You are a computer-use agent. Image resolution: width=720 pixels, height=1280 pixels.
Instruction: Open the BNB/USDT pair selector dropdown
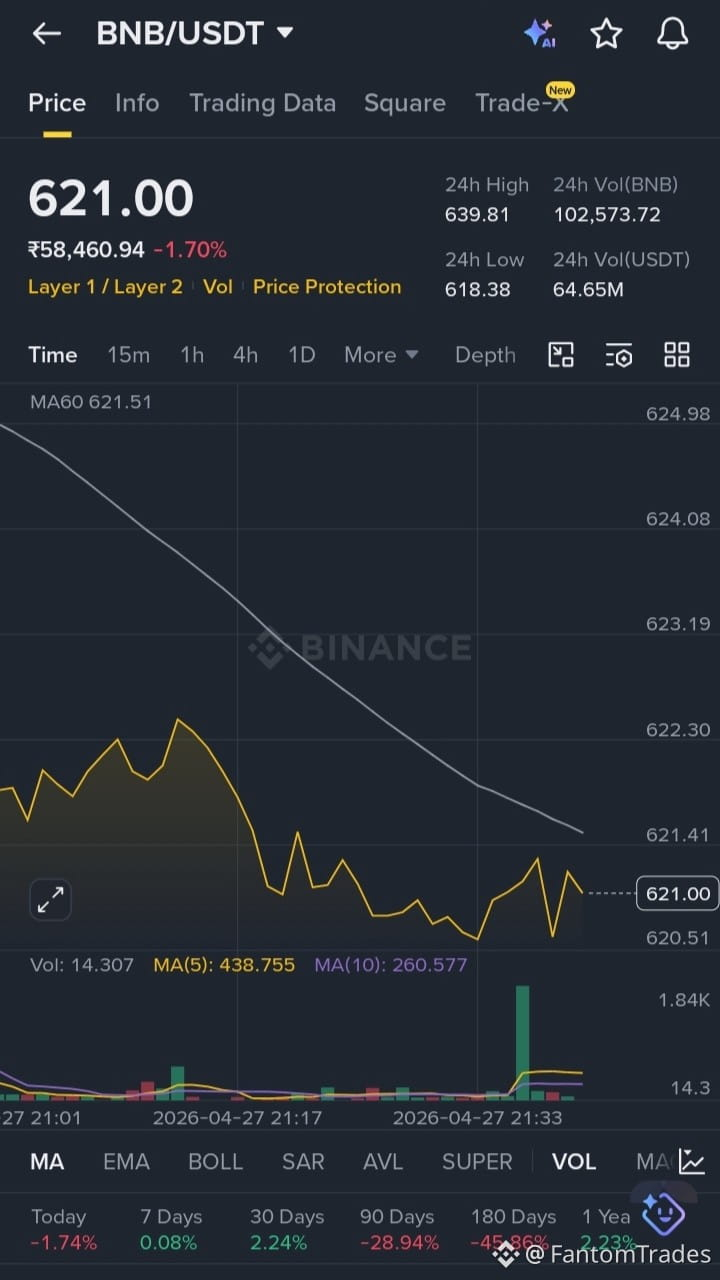[195, 34]
